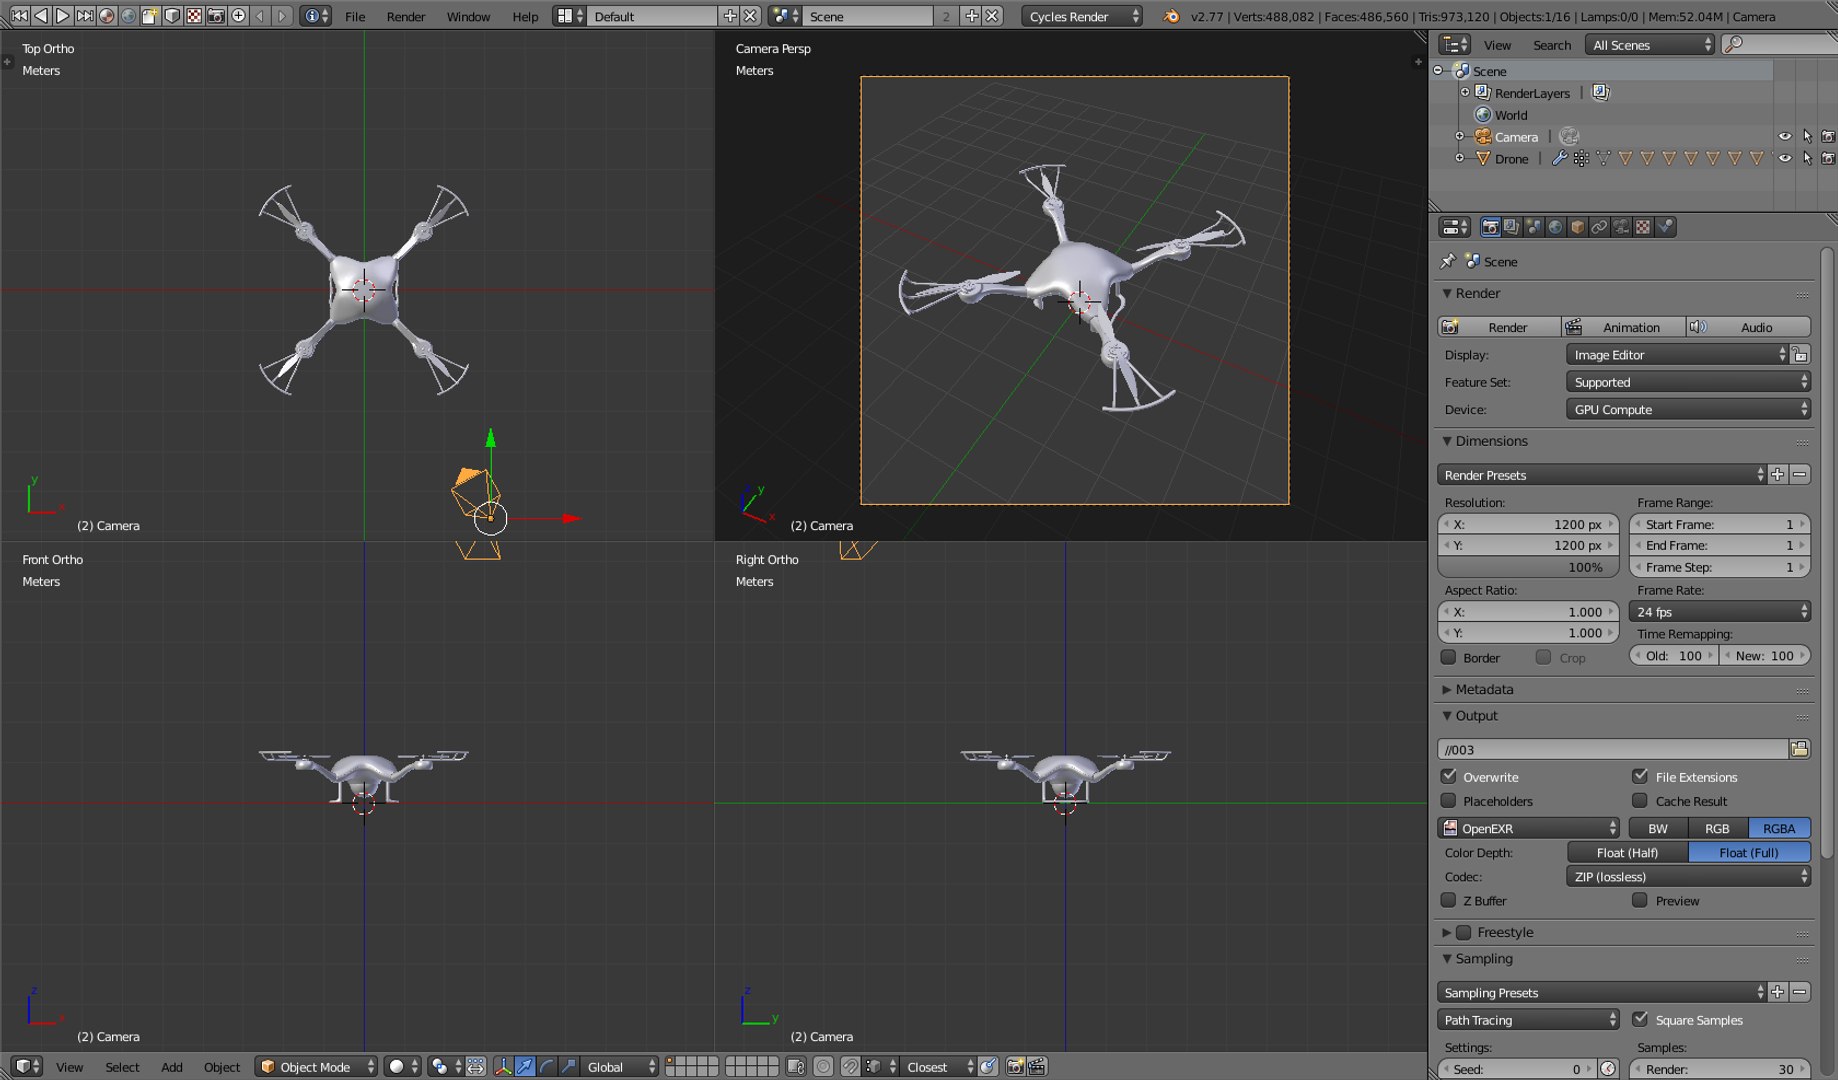Toggle Drone visibility eye in outliner

tap(1785, 158)
